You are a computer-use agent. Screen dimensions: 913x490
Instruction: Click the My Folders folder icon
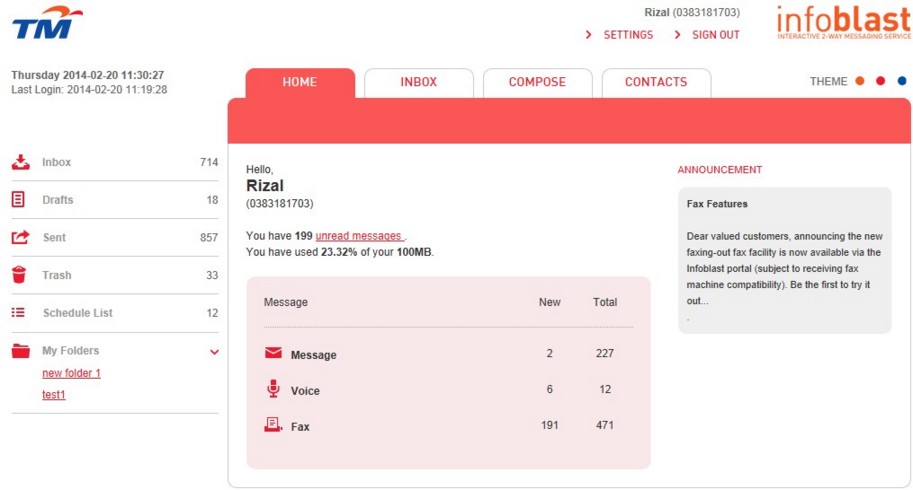tap(20, 350)
